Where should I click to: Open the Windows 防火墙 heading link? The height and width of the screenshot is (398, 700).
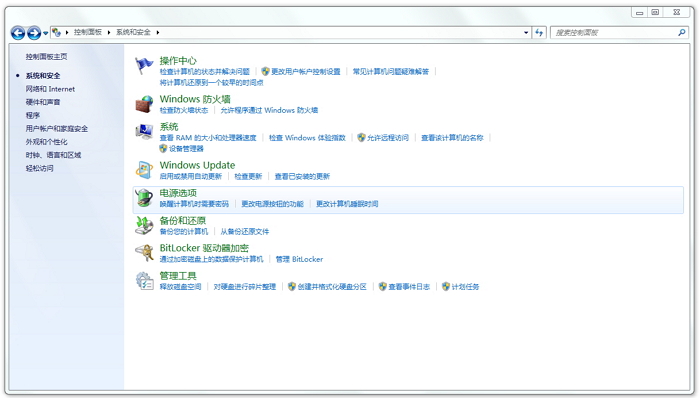click(x=195, y=99)
